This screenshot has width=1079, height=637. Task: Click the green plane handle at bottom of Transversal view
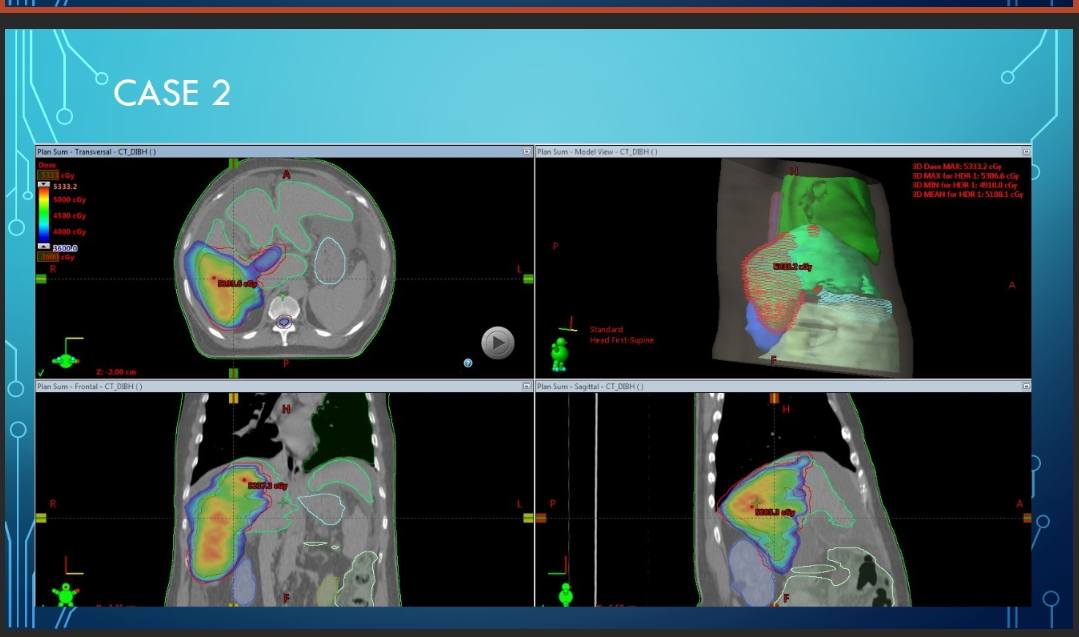click(233, 373)
